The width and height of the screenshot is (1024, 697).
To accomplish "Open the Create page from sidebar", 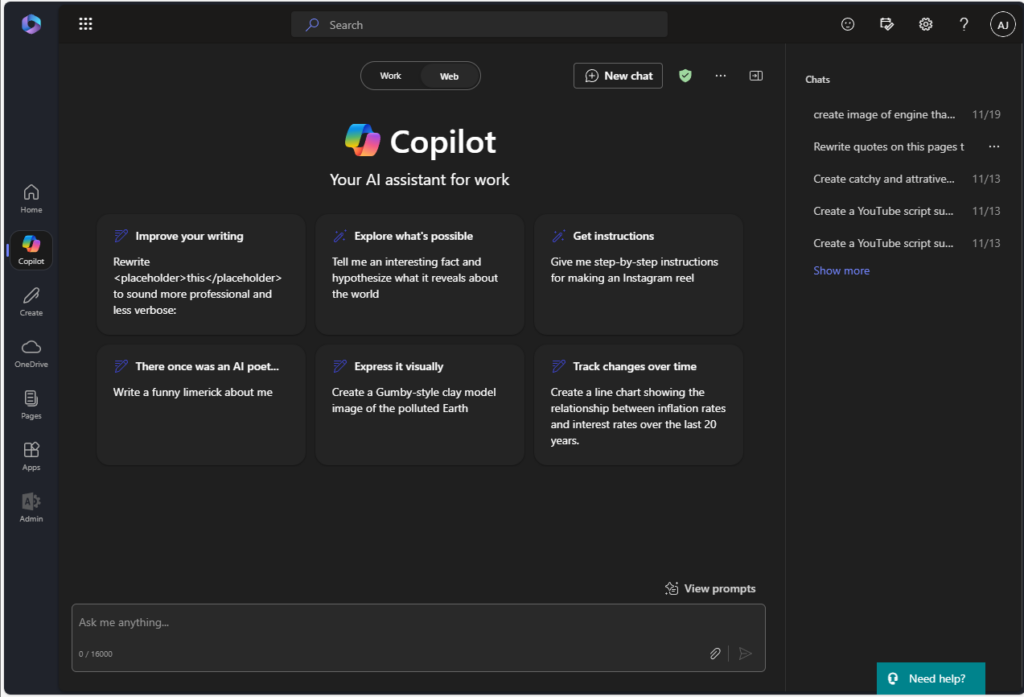I will [x=31, y=302].
